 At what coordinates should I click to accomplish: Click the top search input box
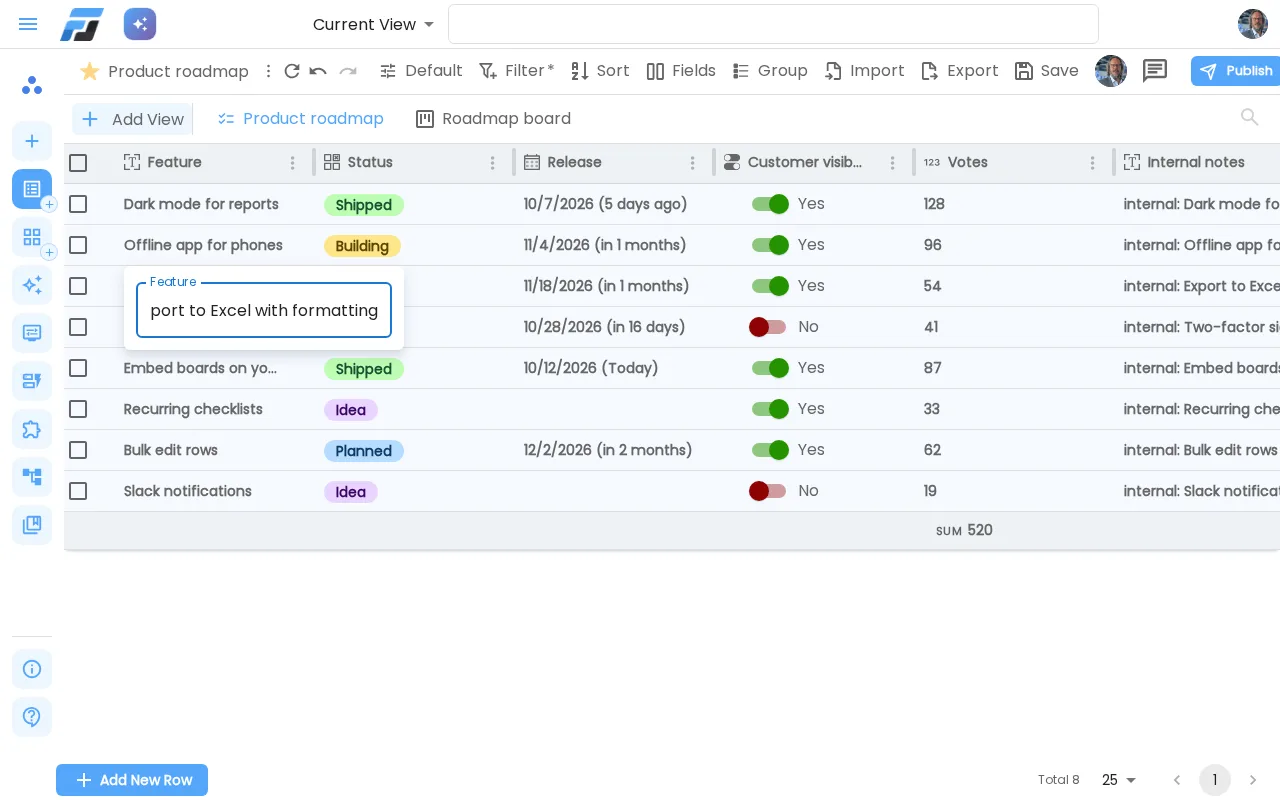click(x=773, y=24)
